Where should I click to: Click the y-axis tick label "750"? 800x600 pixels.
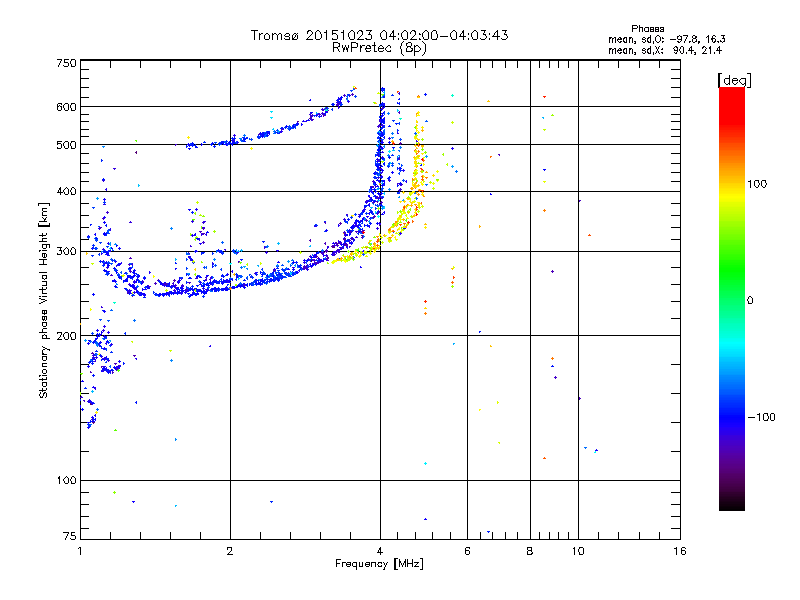pyautogui.click(x=66, y=63)
